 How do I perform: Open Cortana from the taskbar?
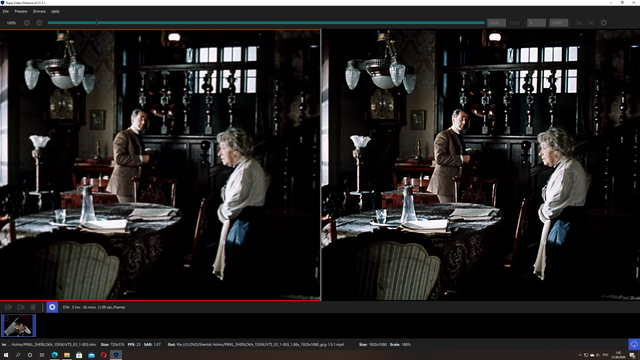30,355
